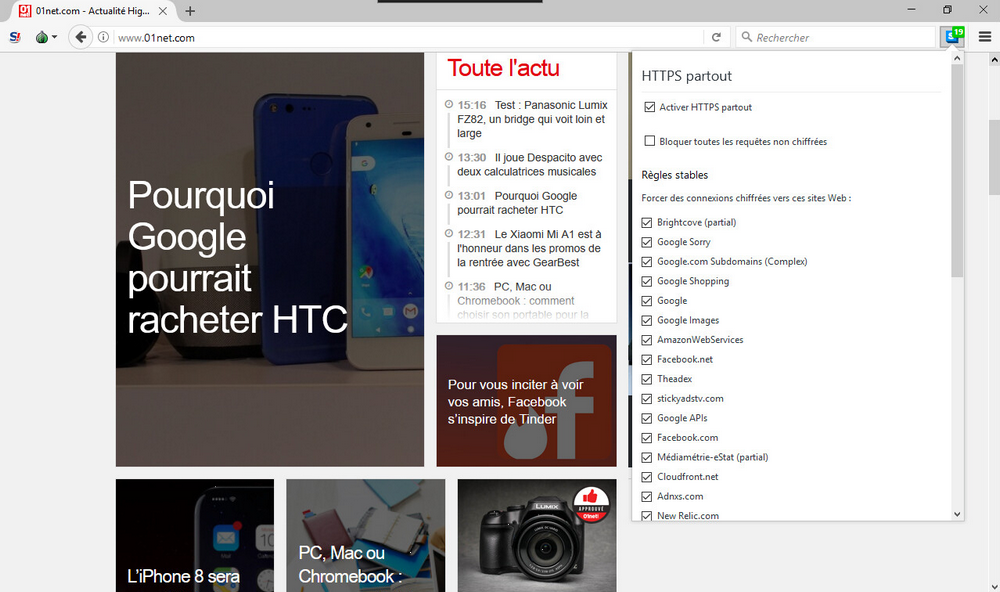1000x592 pixels.
Task: Toggle the Theadex rule
Action: pos(647,380)
